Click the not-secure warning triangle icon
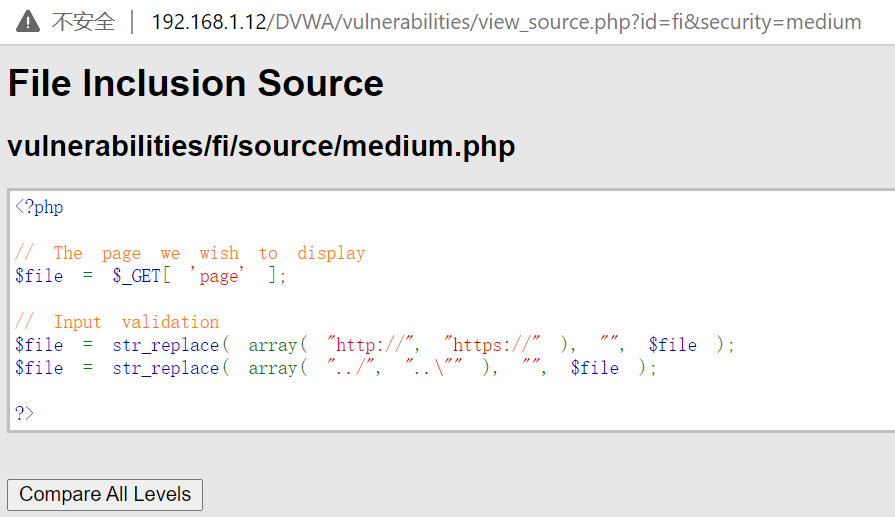The width and height of the screenshot is (895, 517). click(27, 21)
